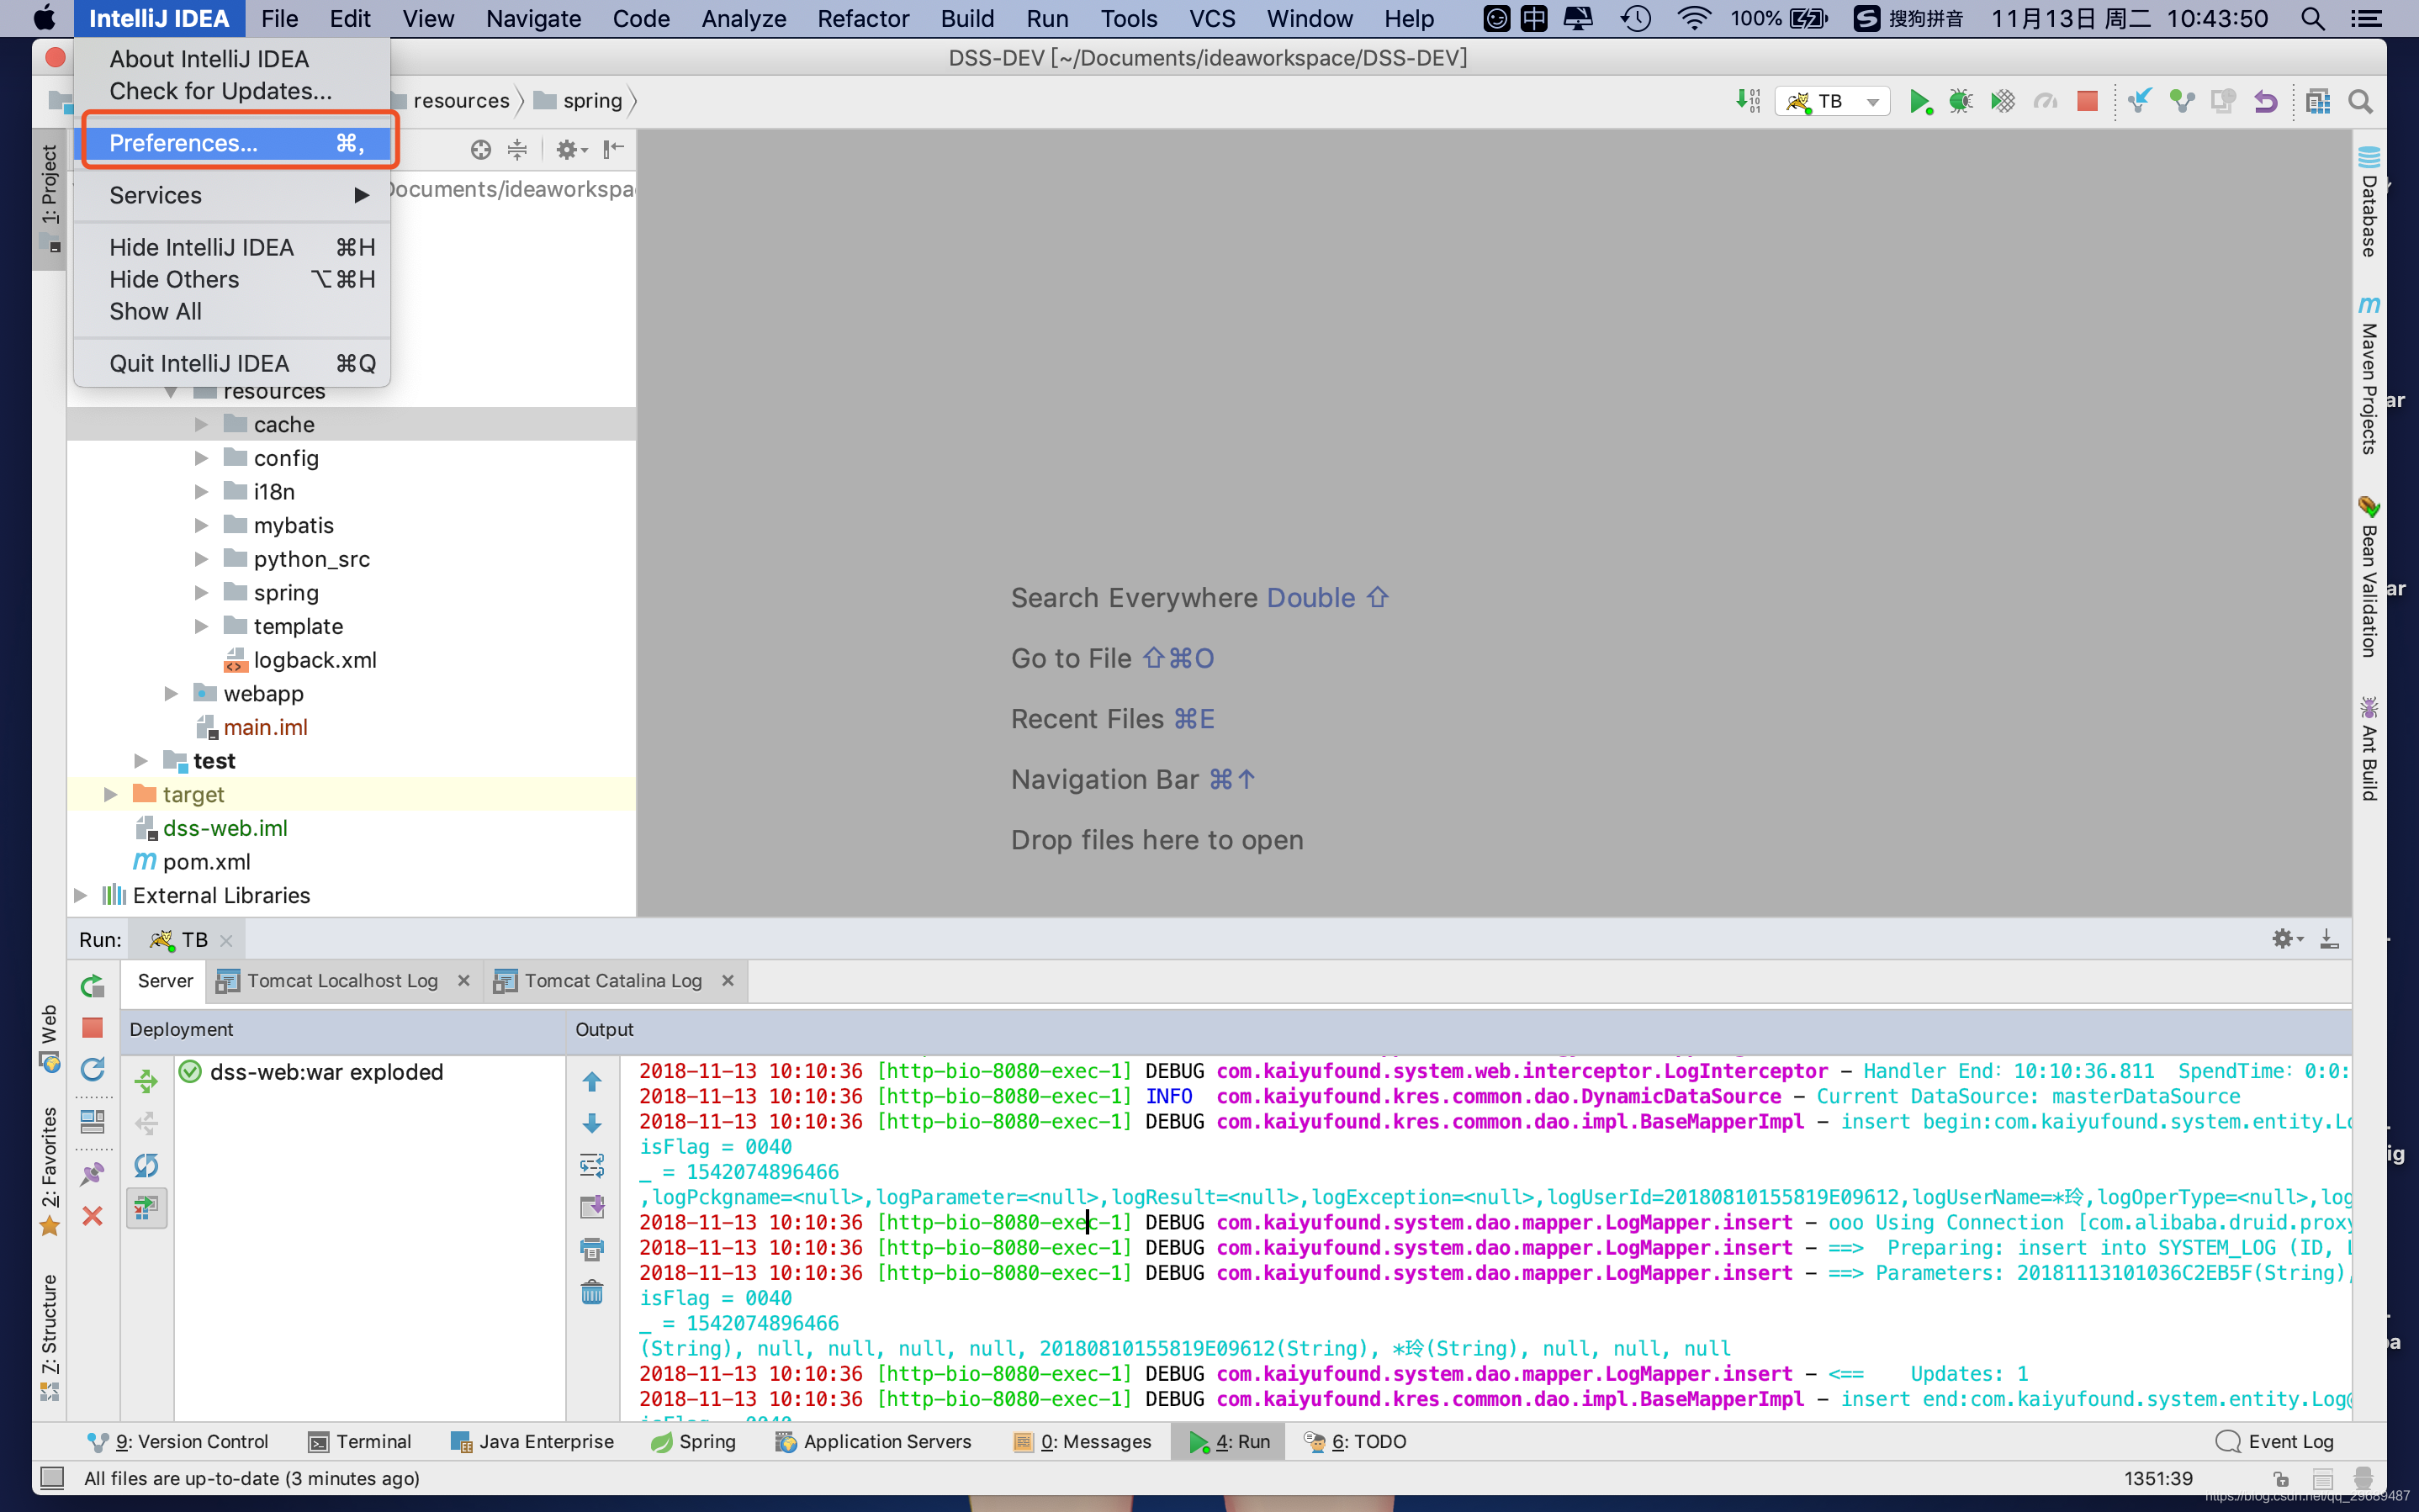
Task: Click the red Stop button in top toolbar
Action: tap(2087, 101)
